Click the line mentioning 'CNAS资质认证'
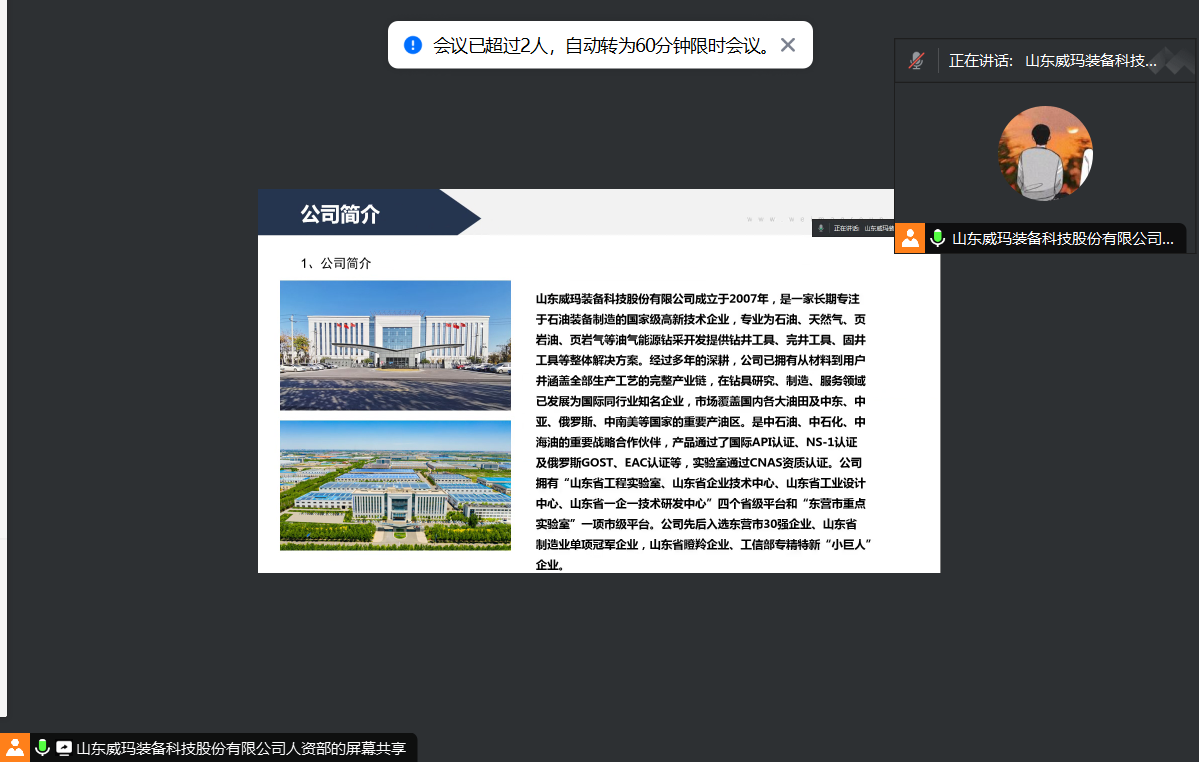 [x=699, y=463]
